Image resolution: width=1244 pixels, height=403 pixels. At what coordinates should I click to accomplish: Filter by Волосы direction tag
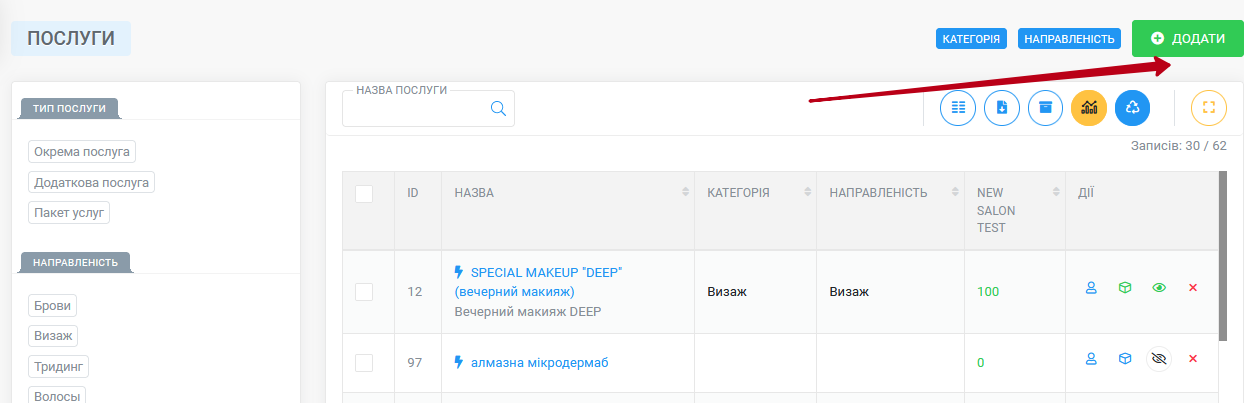point(57,394)
